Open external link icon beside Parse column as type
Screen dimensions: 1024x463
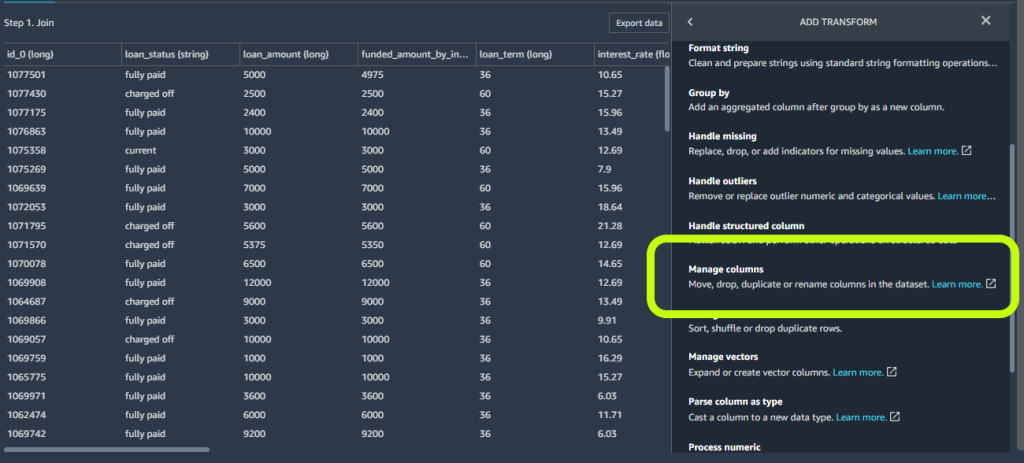point(895,417)
